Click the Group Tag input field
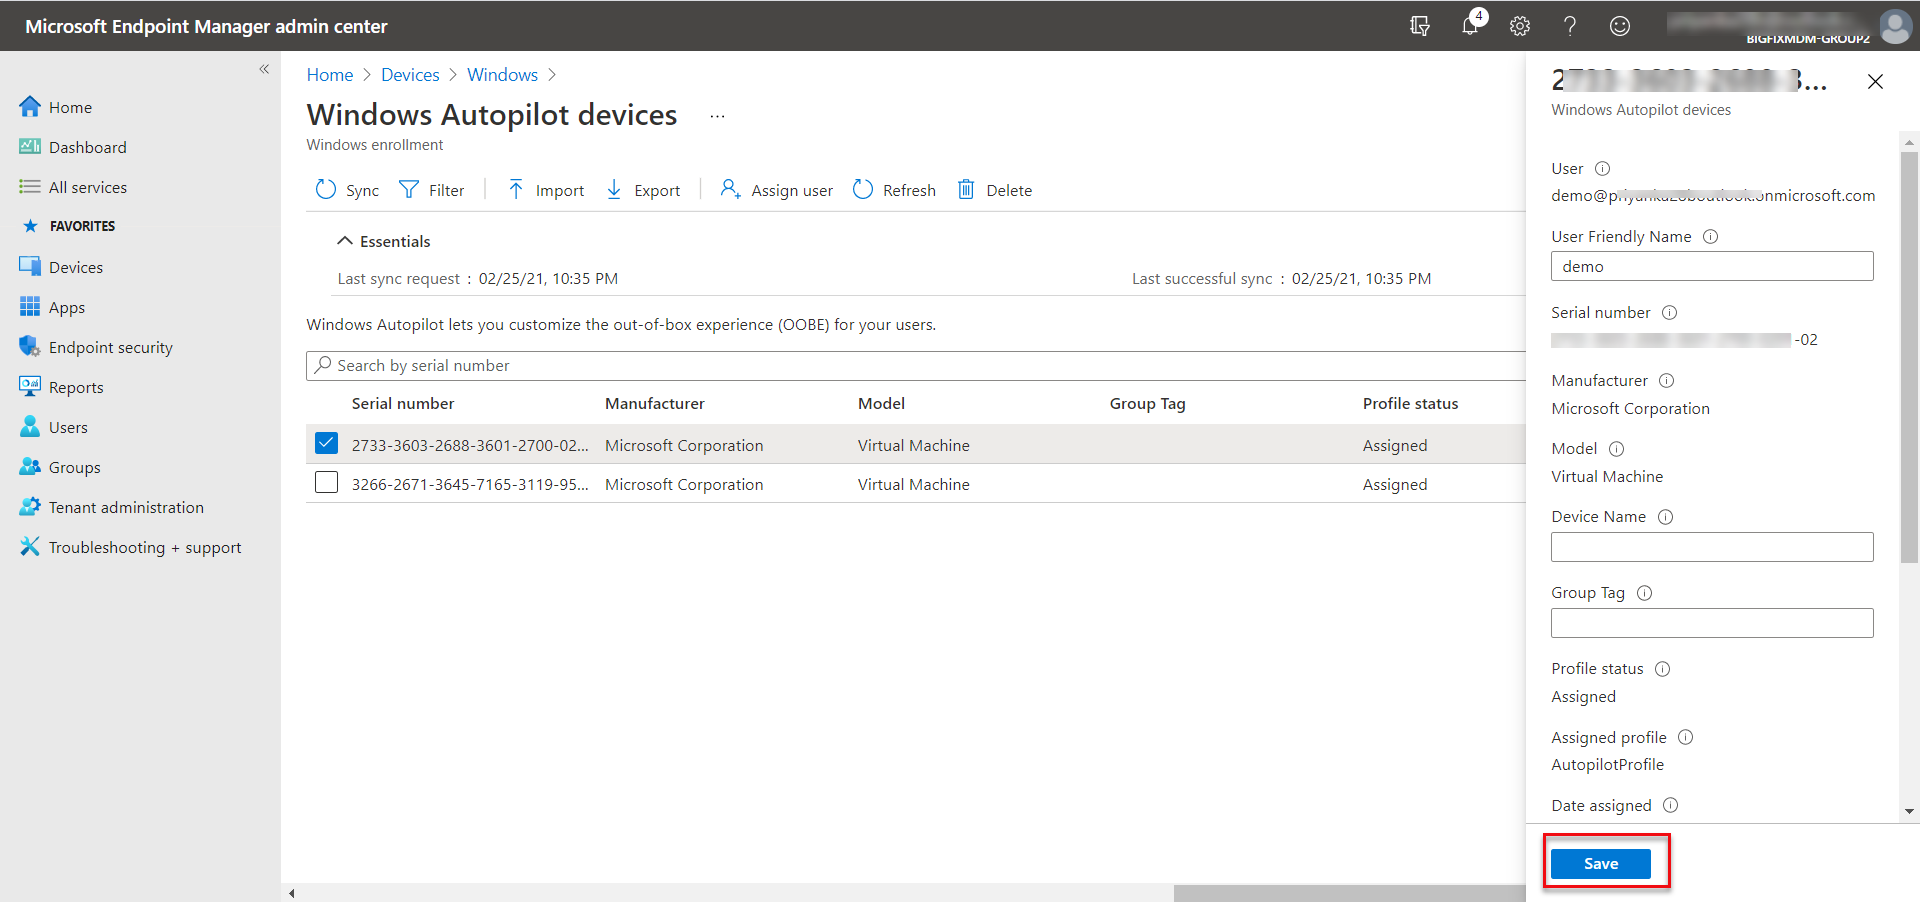The height and width of the screenshot is (902, 1920). click(1712, 623)
